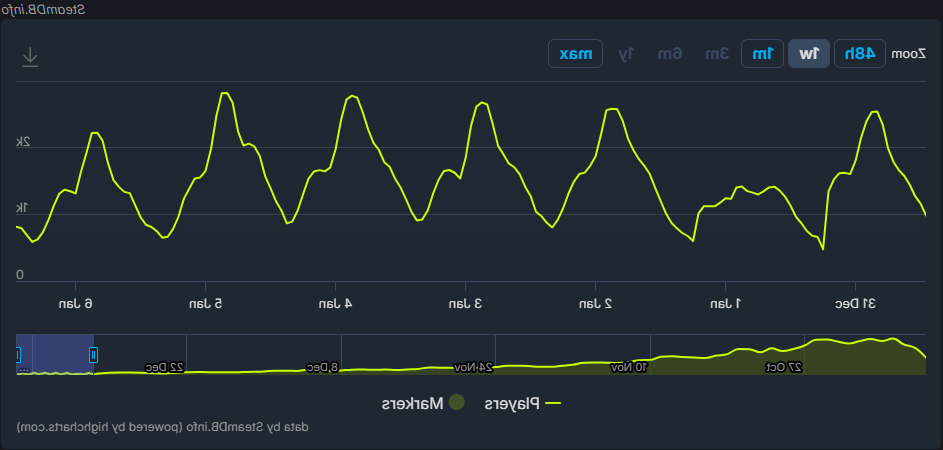Click the navigator handle at chart's outer edge
This screenshot has width=943, height=450.
pyautogui.click(x=17, y=355)
